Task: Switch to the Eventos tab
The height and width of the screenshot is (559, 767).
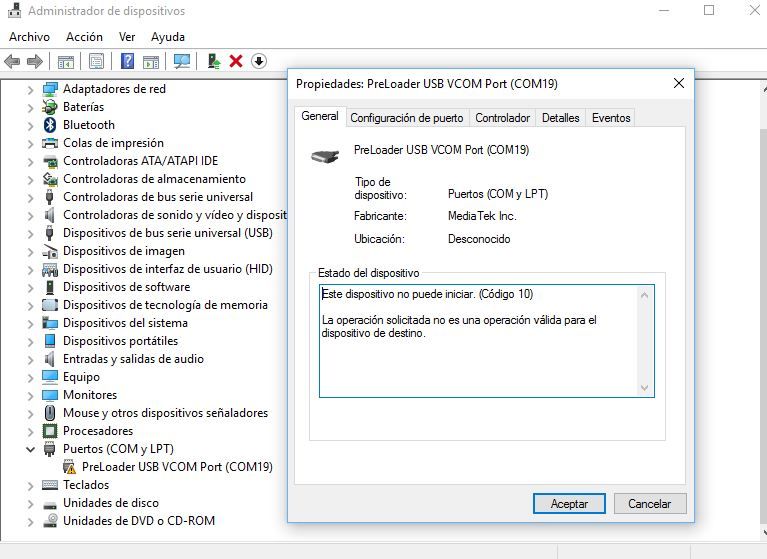Action: coord(611,118)
